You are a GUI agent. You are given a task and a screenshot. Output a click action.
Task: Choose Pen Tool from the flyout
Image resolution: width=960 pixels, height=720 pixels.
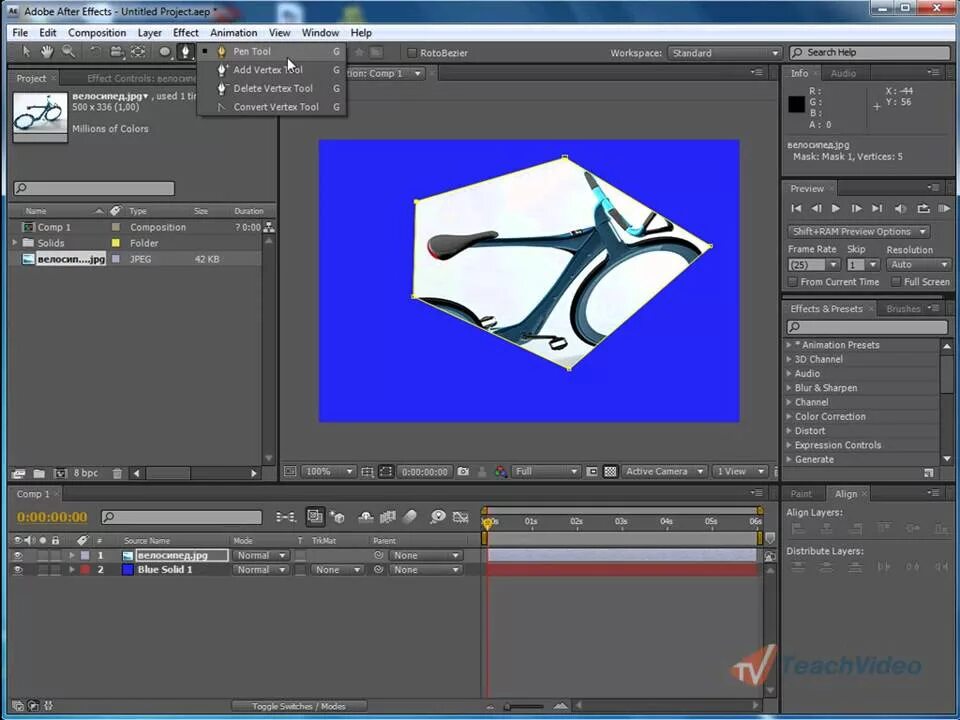point(252,51)
